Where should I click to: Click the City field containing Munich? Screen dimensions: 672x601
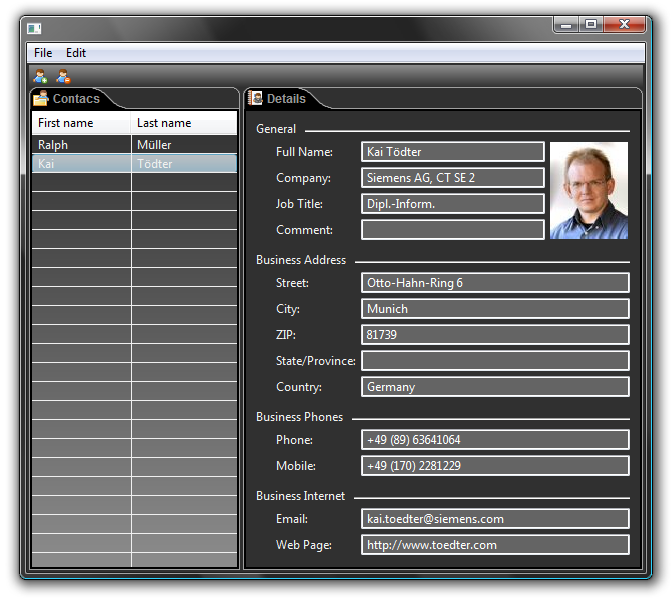click(495, 309)
